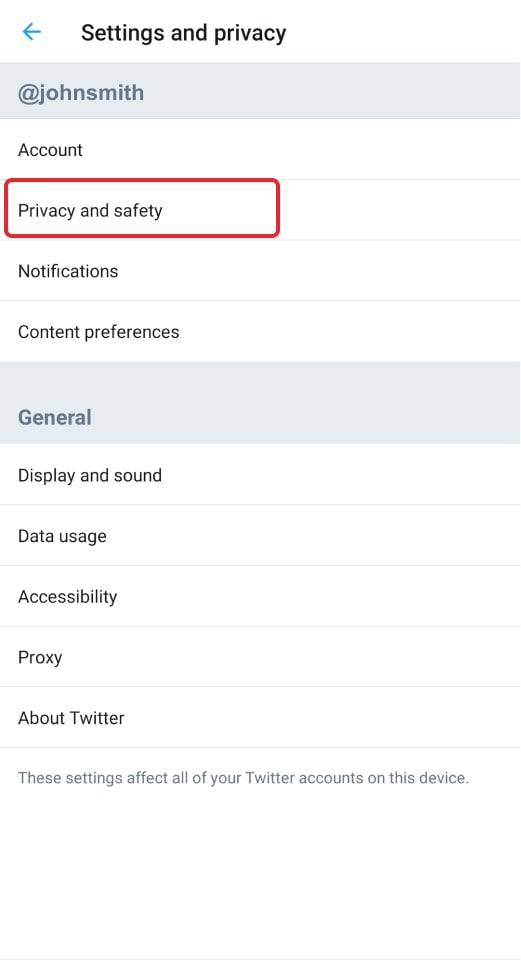
Task: Open the Accessibility options
Action: pos(260,596)
